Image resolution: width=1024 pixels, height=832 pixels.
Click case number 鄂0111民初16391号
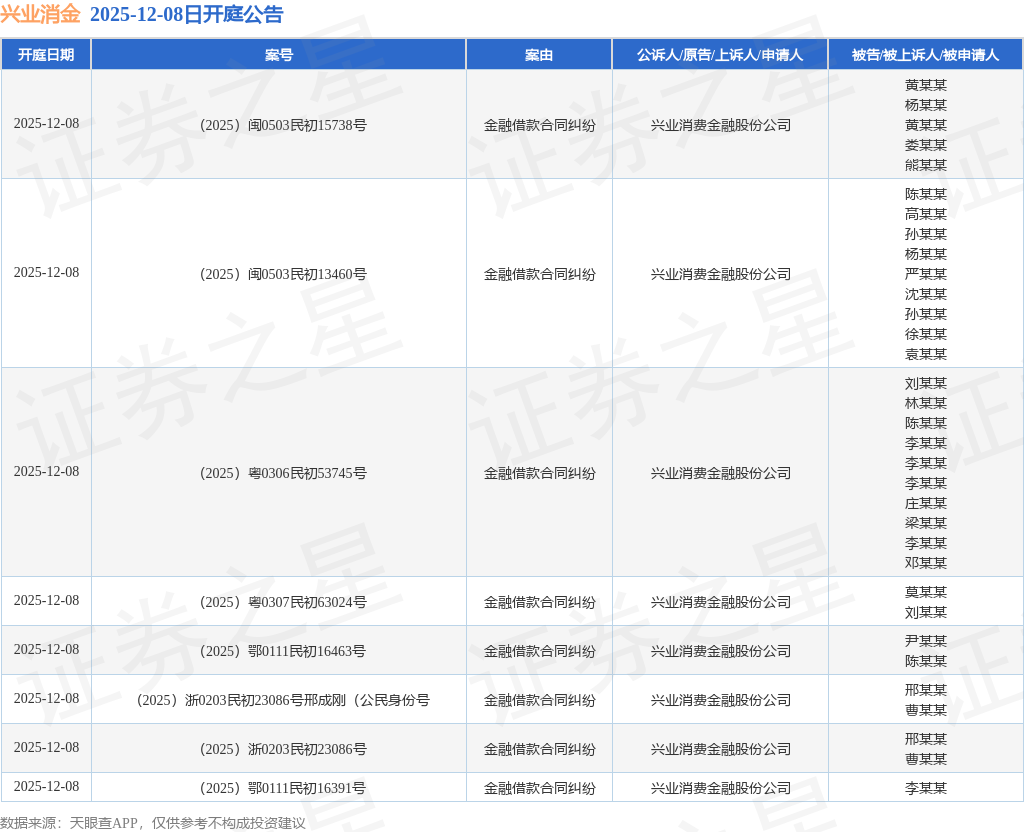[x=282, y=788]
